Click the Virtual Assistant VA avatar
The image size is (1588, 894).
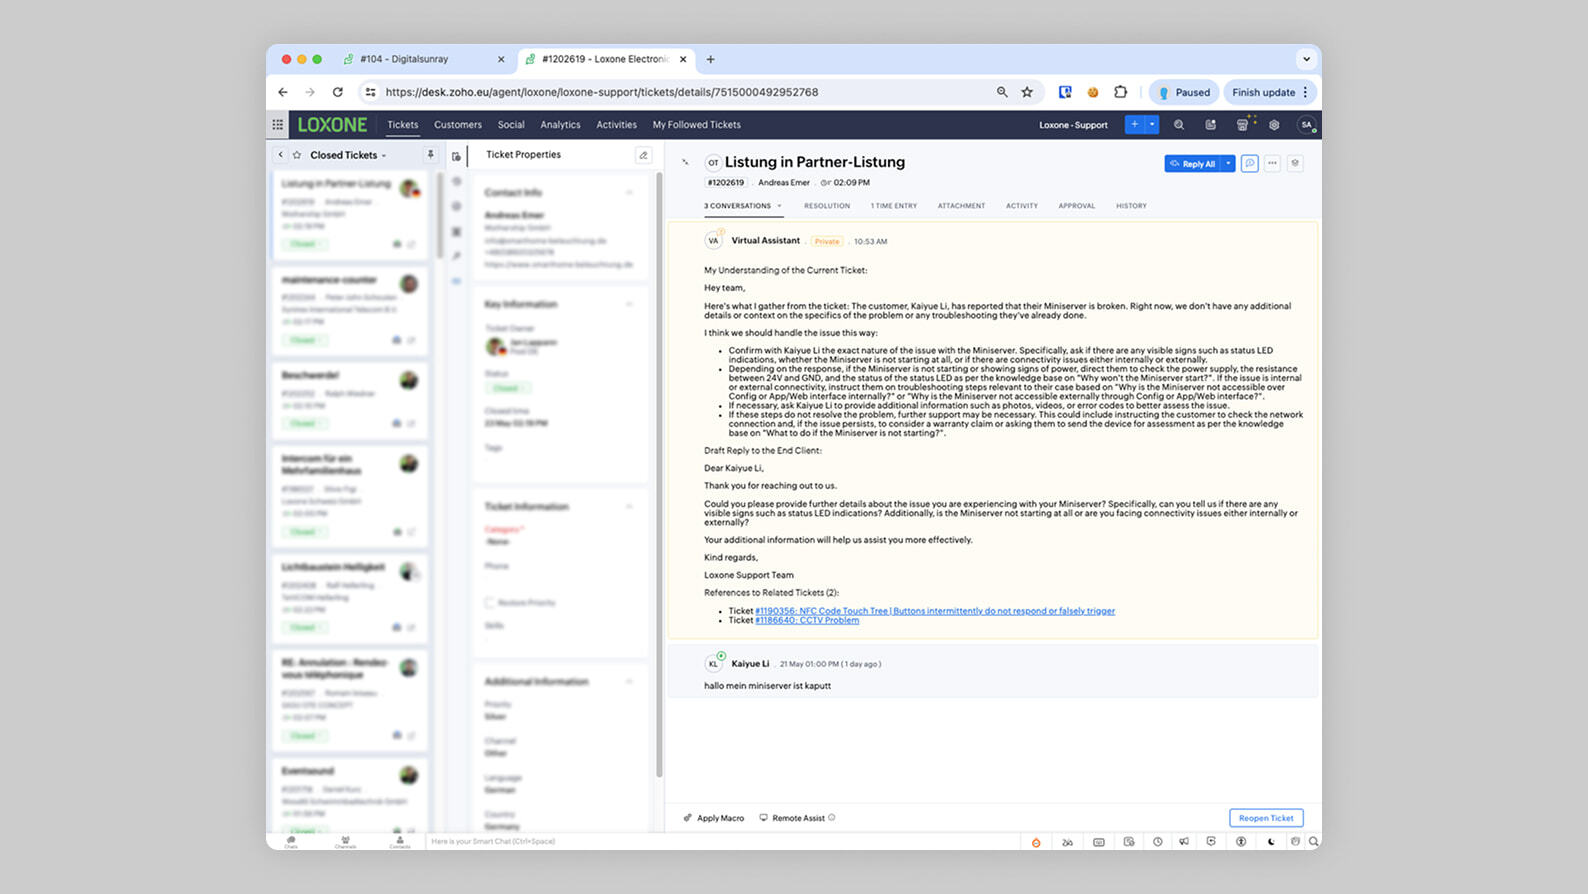click(x=713, y=241)
